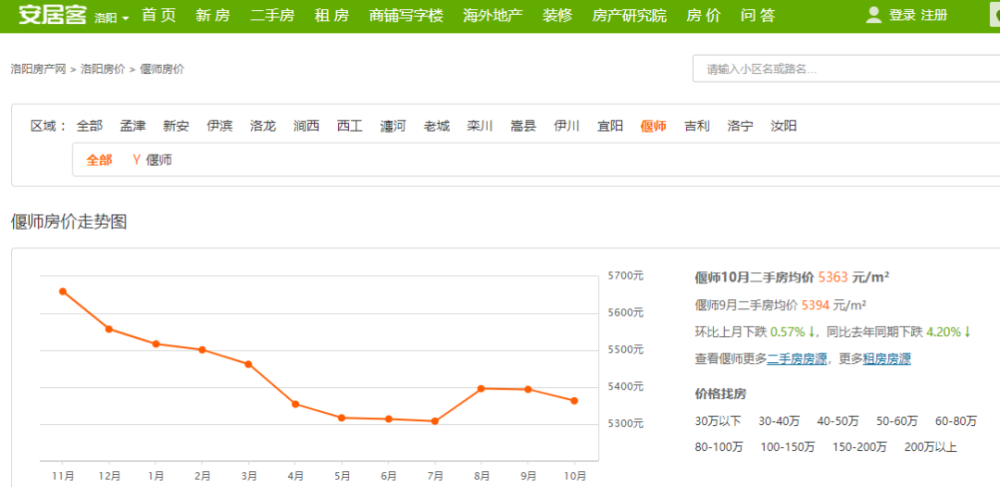Click the 11月 data point on chart
Viewport: 1000px width, 487px height.
coord(63,291)
